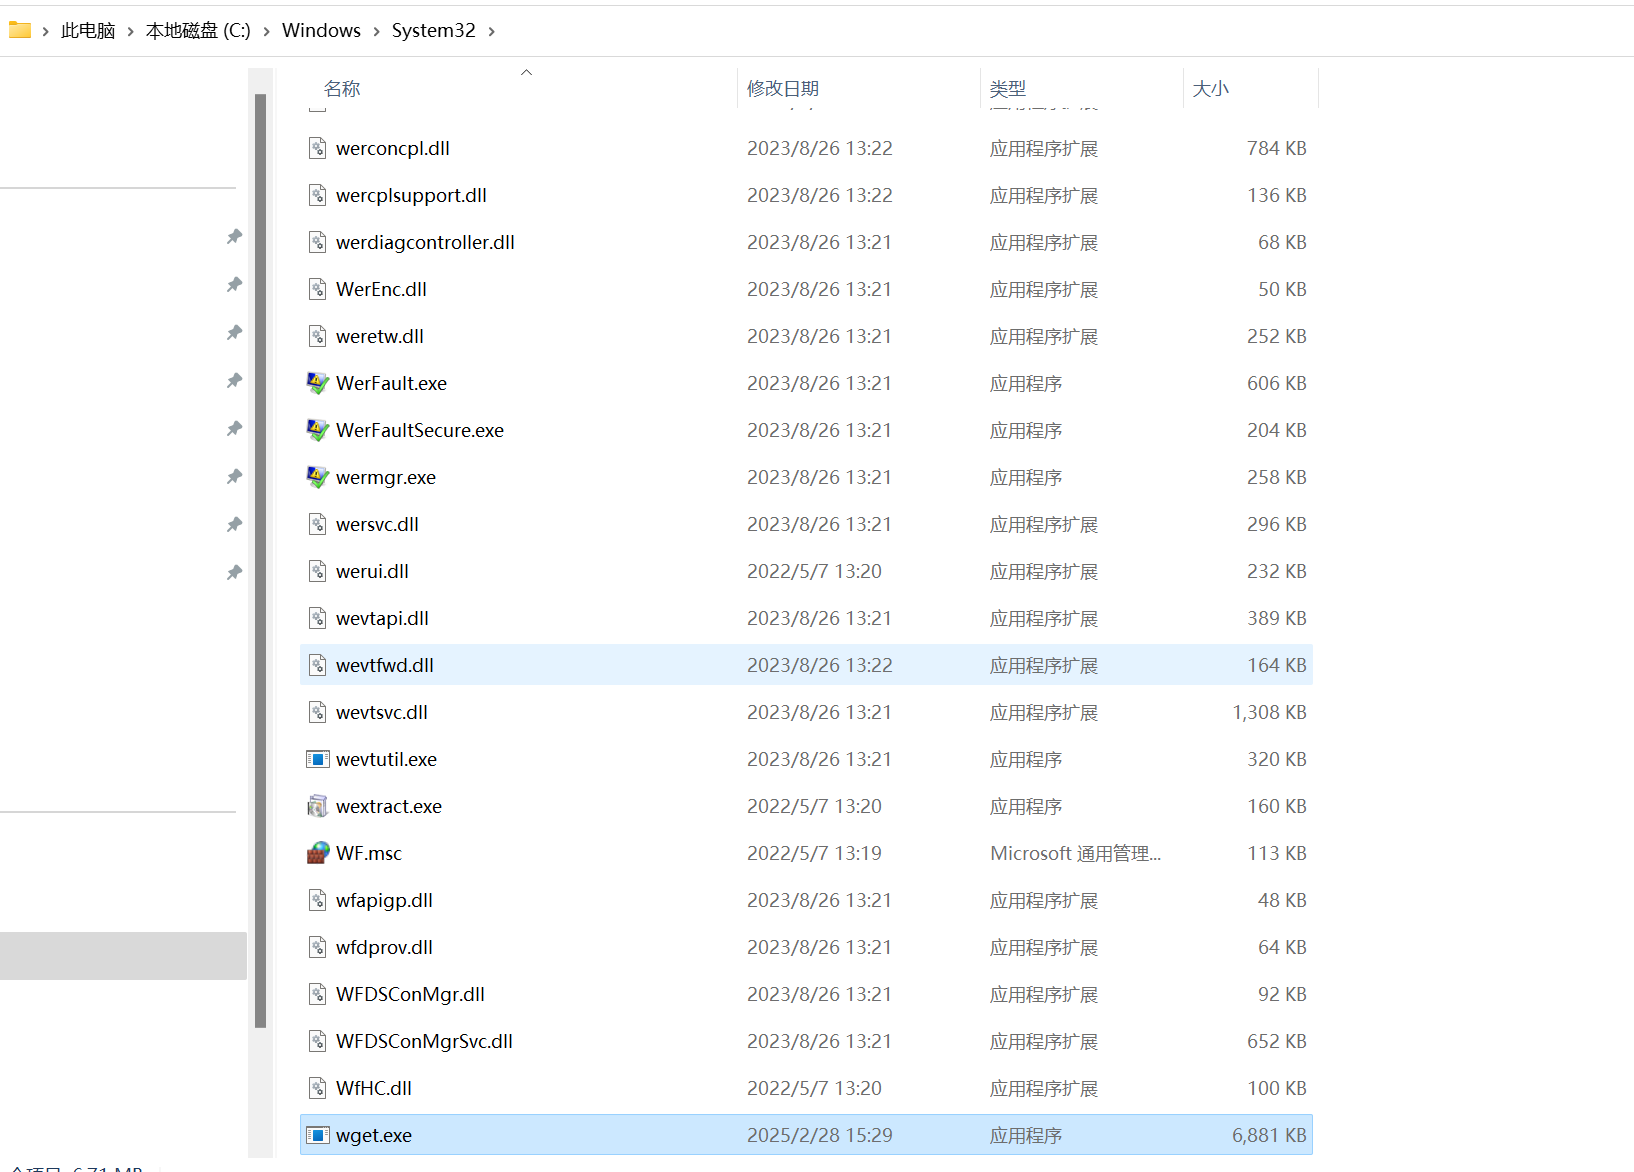This screenshot has width=1634, height=1172.
Task: Navigate to Windows folder in breadcrumb
Action: click(321, 31)
